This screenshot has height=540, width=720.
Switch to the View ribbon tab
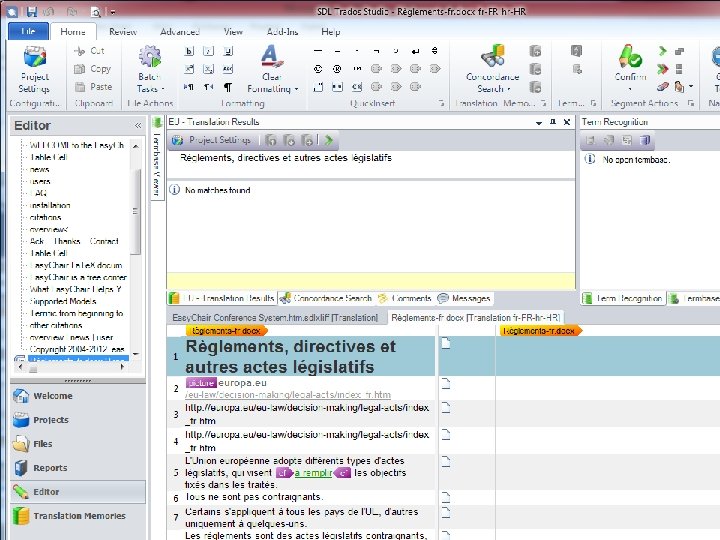[233, 32]
